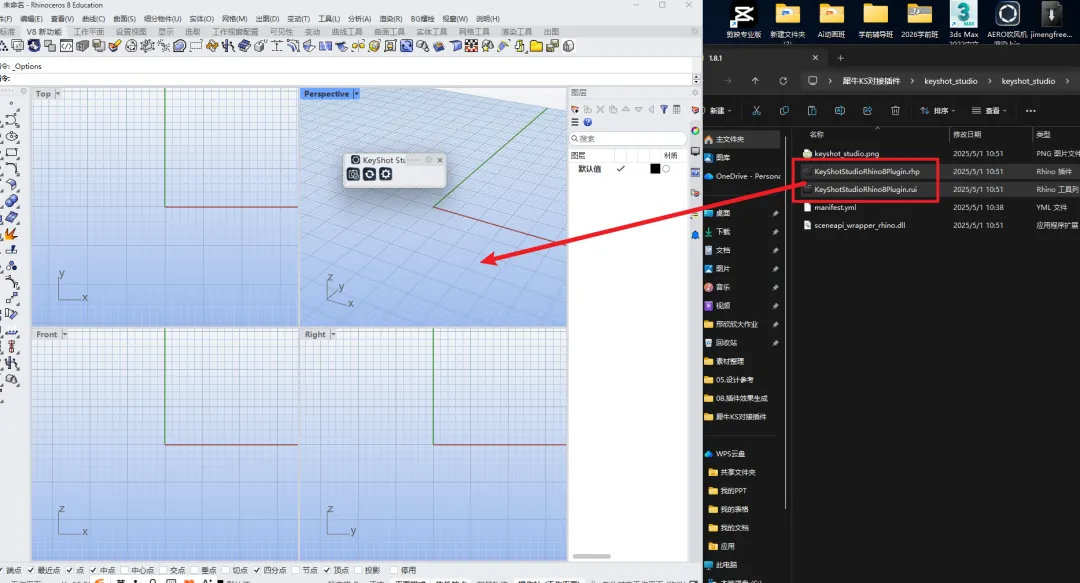Click the checkered pattern icon in Rhino toolbar
This screenshot has height=583, width=1080.
(x=471, y=46)
